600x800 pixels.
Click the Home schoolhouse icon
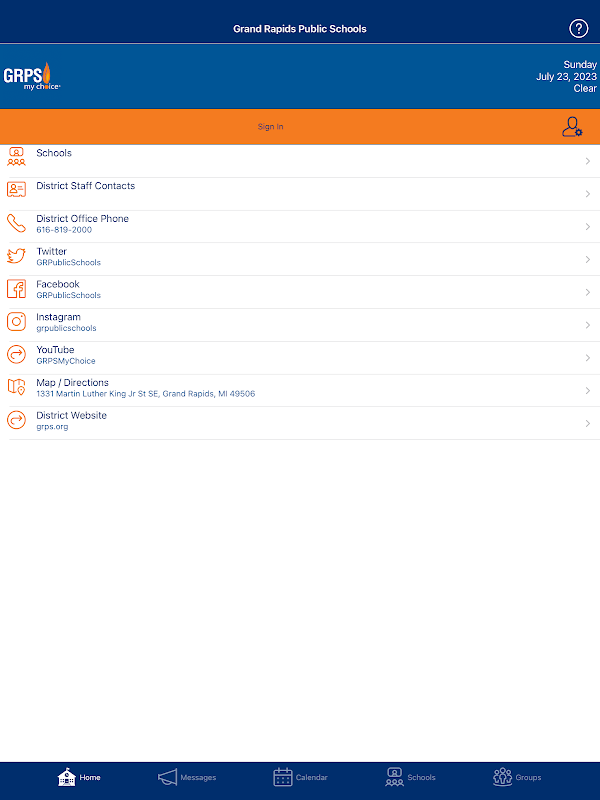click(x=66, y=777)
